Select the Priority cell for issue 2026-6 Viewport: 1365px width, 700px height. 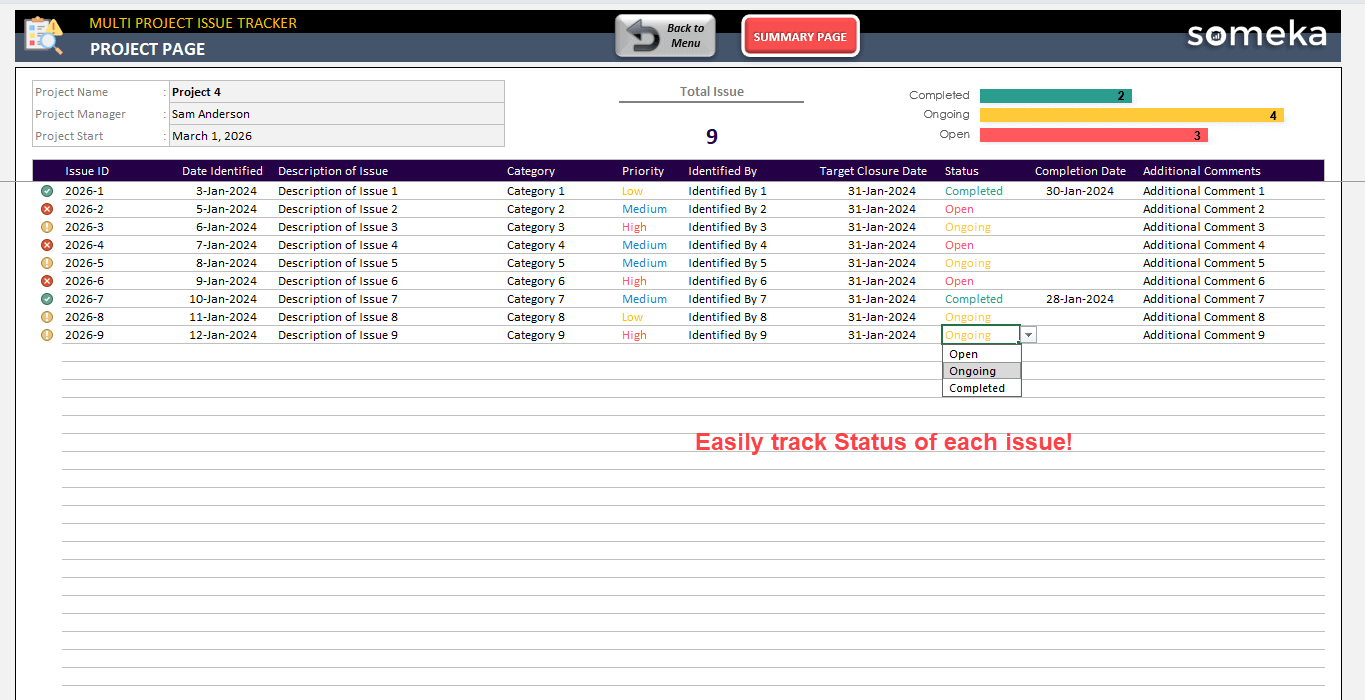(634, 281)
